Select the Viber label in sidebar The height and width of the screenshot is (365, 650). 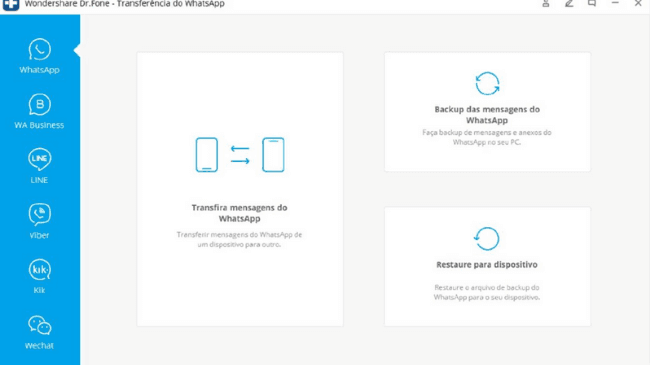click(x=39, y=235)
